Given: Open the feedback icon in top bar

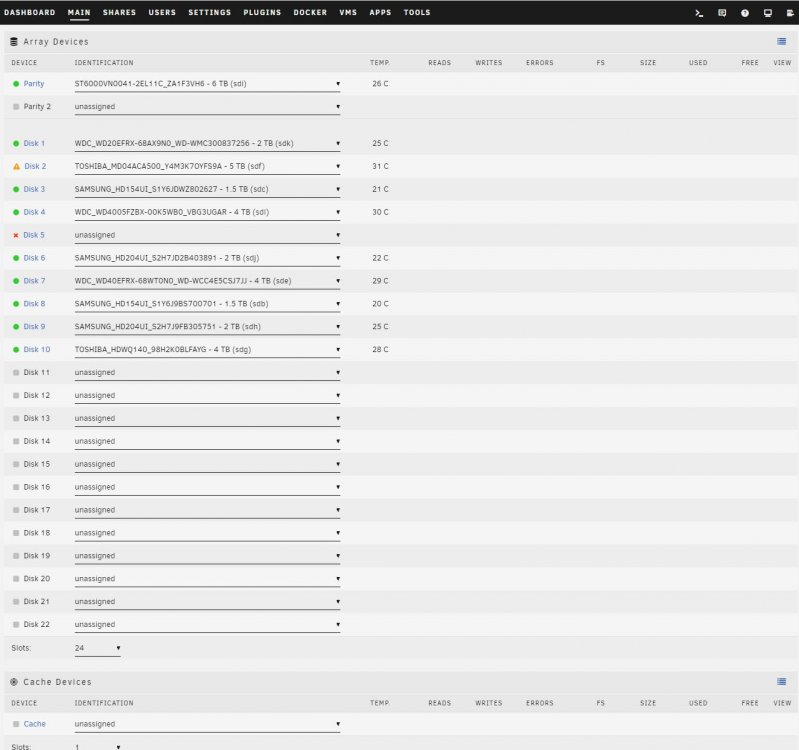Looking at the screenshot, I should (x=722, y=13).
